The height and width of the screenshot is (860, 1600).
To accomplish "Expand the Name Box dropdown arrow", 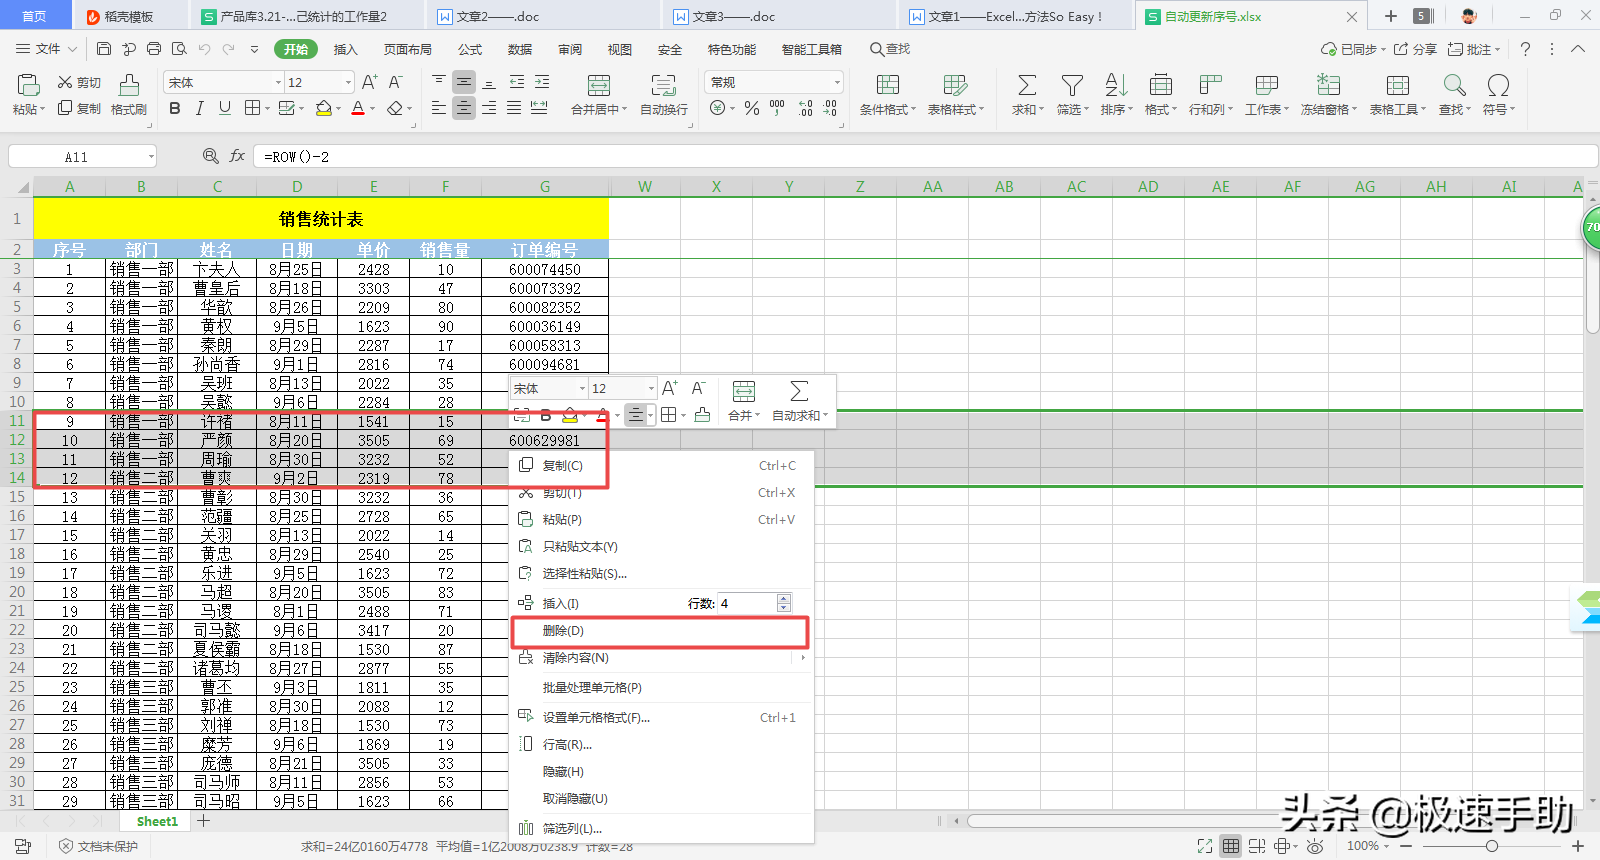I will 151,156.
